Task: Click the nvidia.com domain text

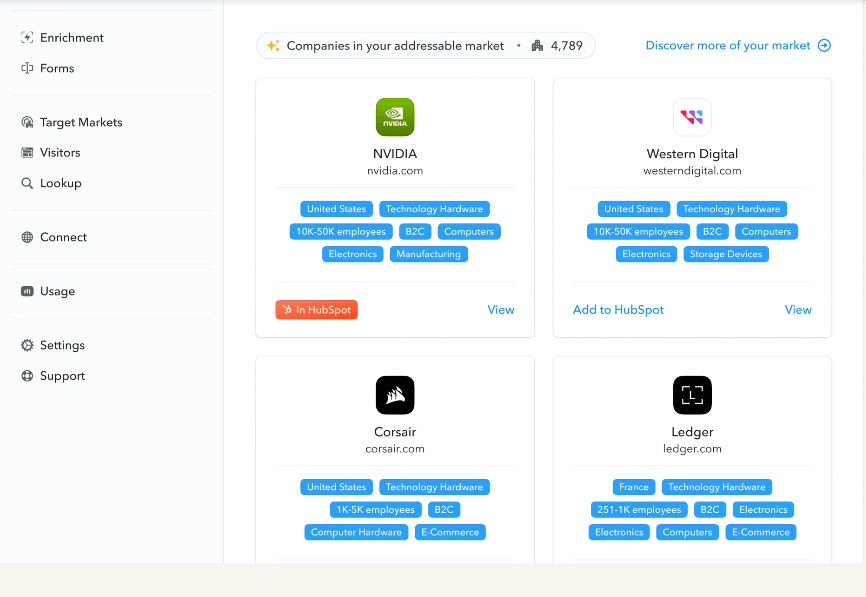Action: point(395,171)
